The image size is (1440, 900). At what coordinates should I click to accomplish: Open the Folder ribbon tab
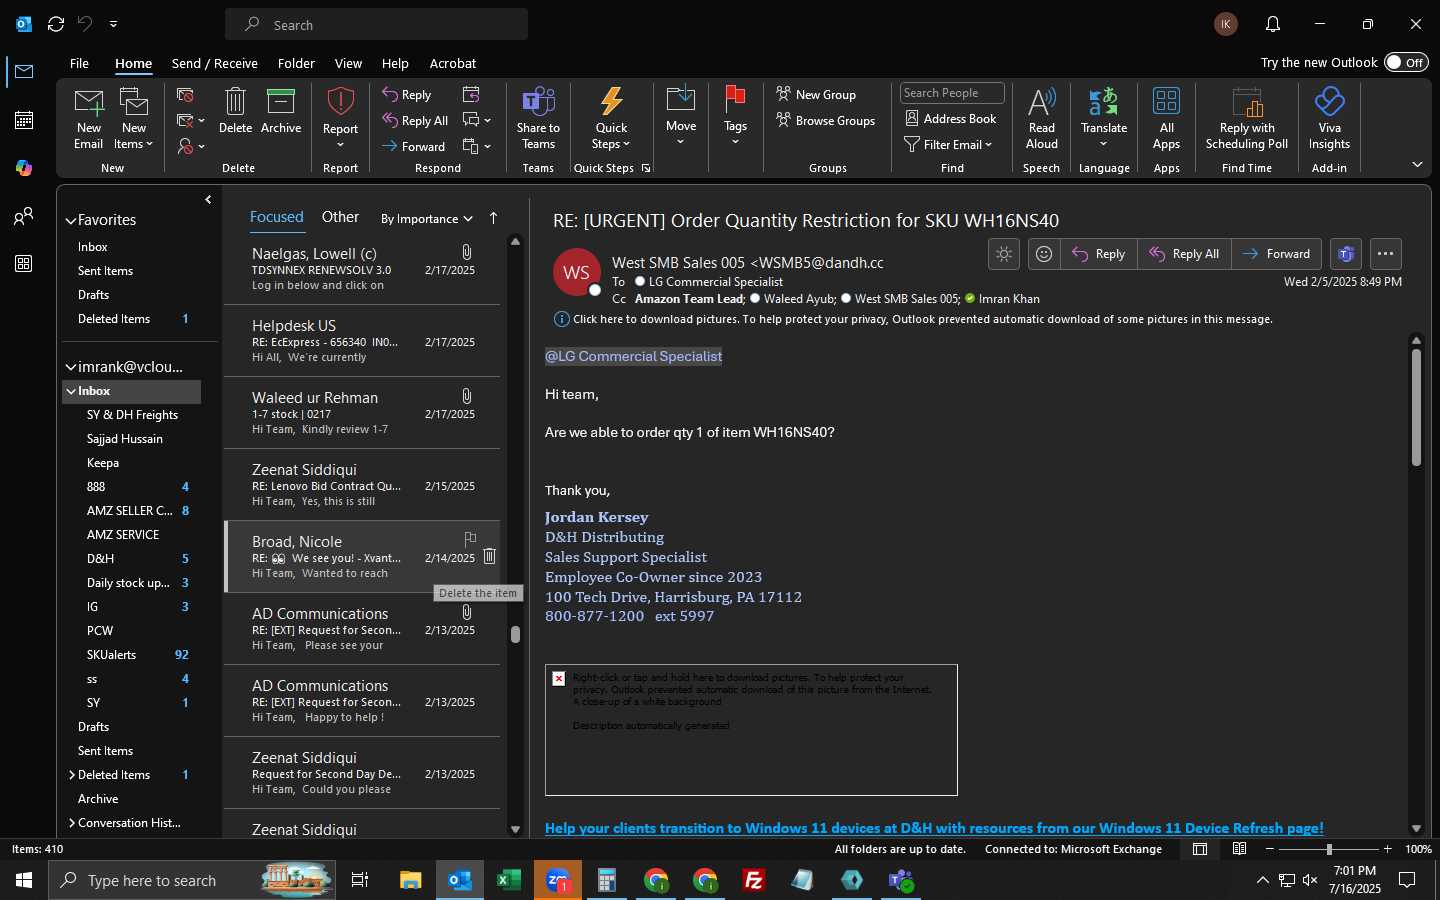point(296,63)
